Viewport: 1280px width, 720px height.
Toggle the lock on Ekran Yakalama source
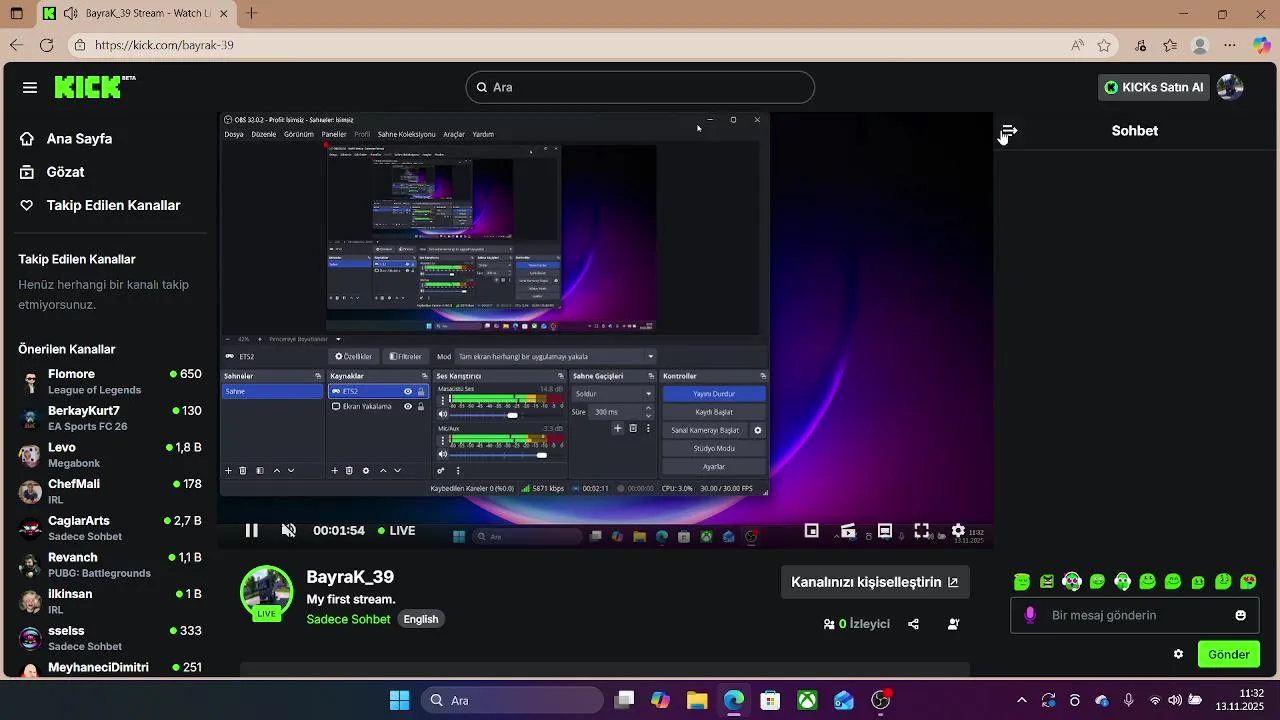click(x=421, y=406)
